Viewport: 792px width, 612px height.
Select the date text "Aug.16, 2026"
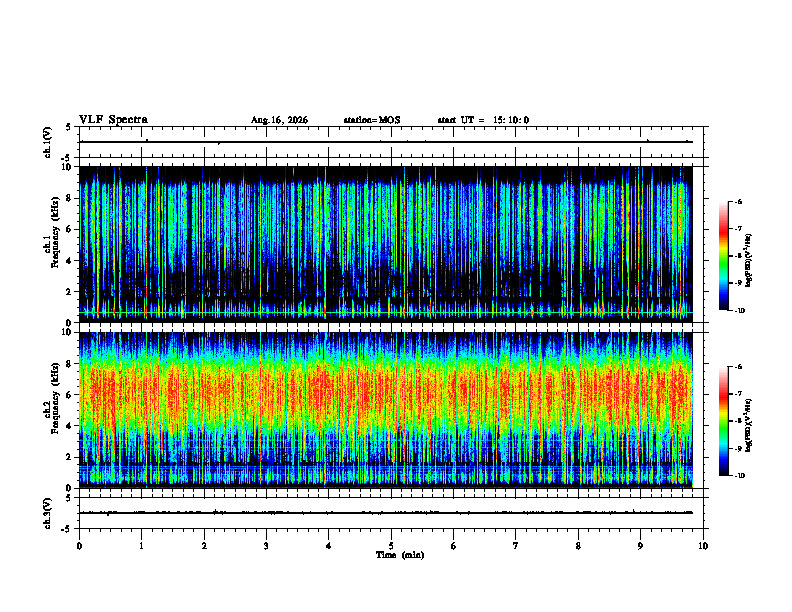pos(279,120)
